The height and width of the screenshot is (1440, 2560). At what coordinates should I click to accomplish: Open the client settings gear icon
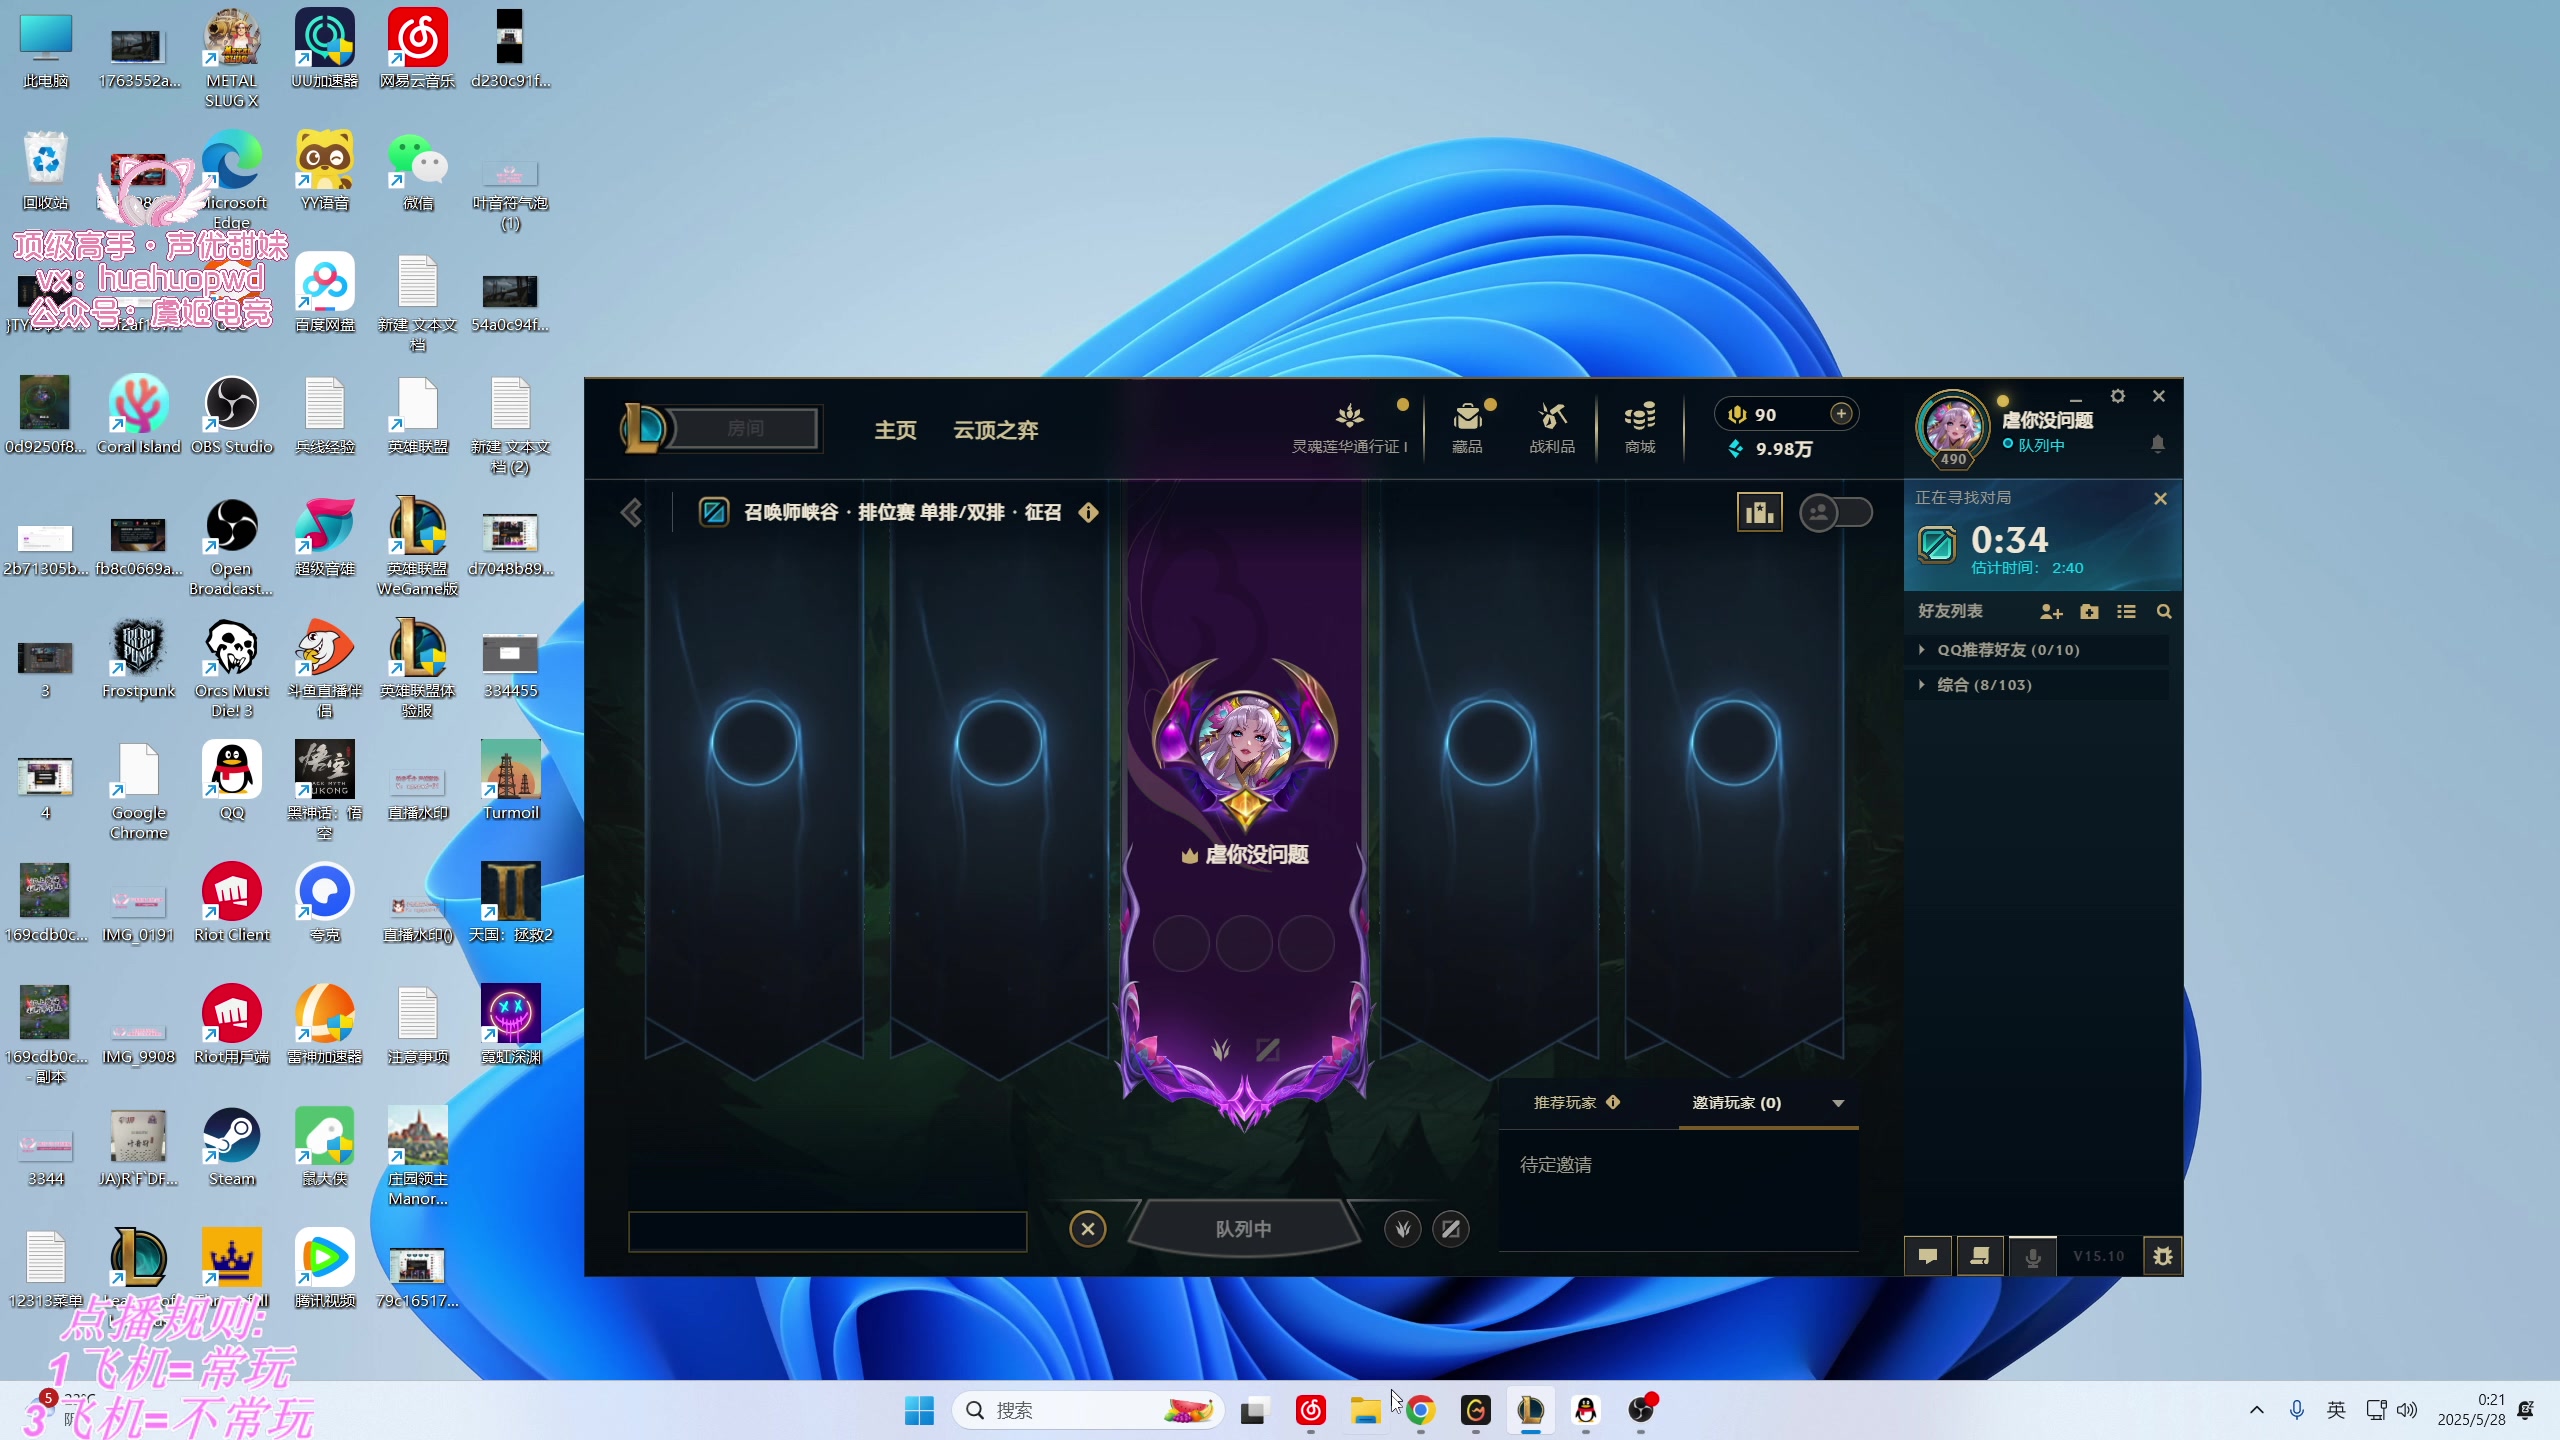click(2118, 396)
